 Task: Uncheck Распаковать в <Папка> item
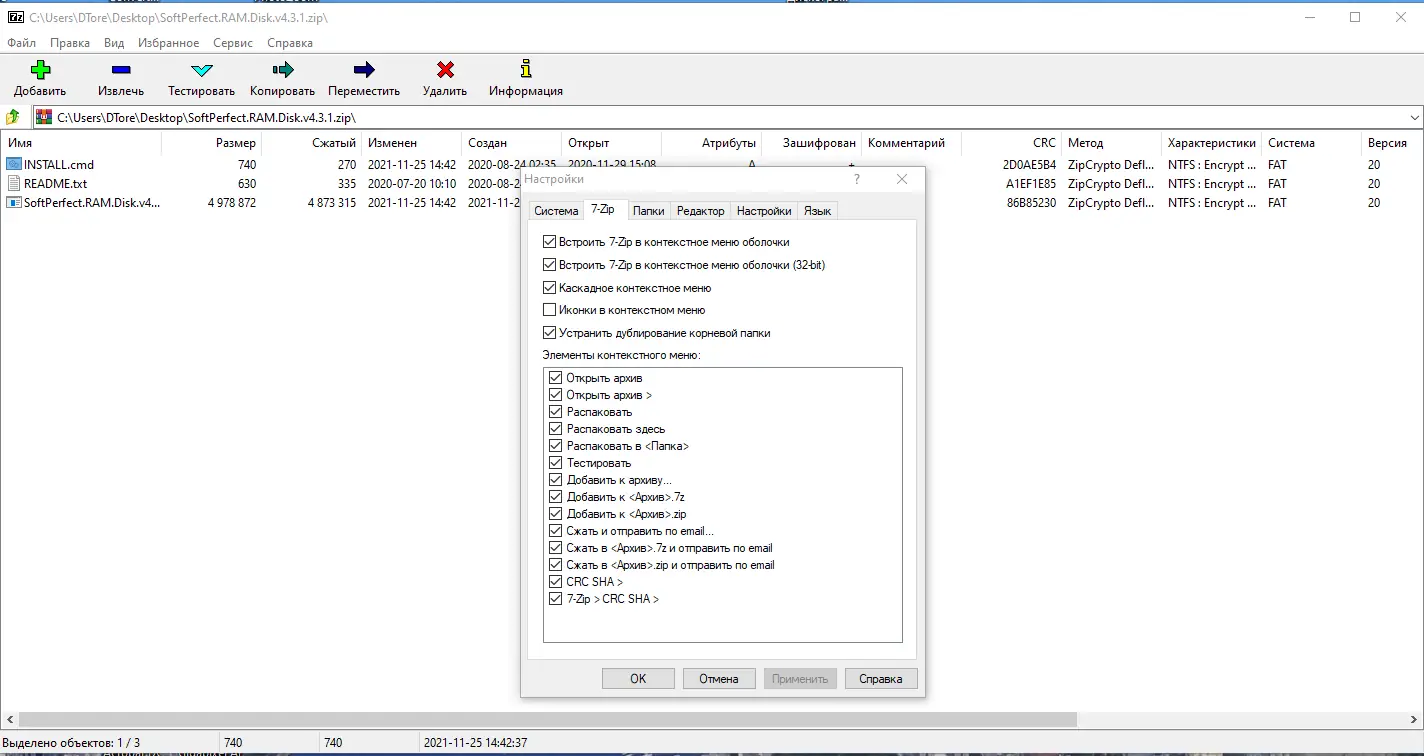coord(556,446)
